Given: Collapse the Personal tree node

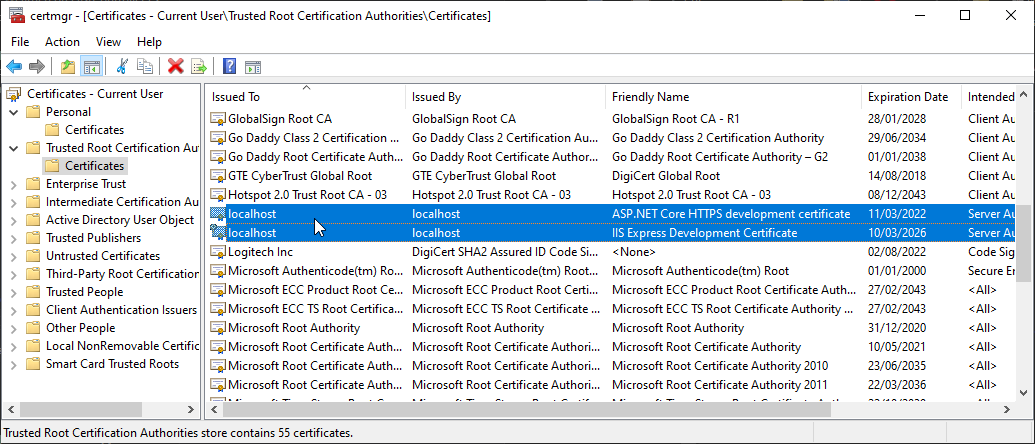Looking at the screenshot, I should pyautogui.click(x=14, y=112).
